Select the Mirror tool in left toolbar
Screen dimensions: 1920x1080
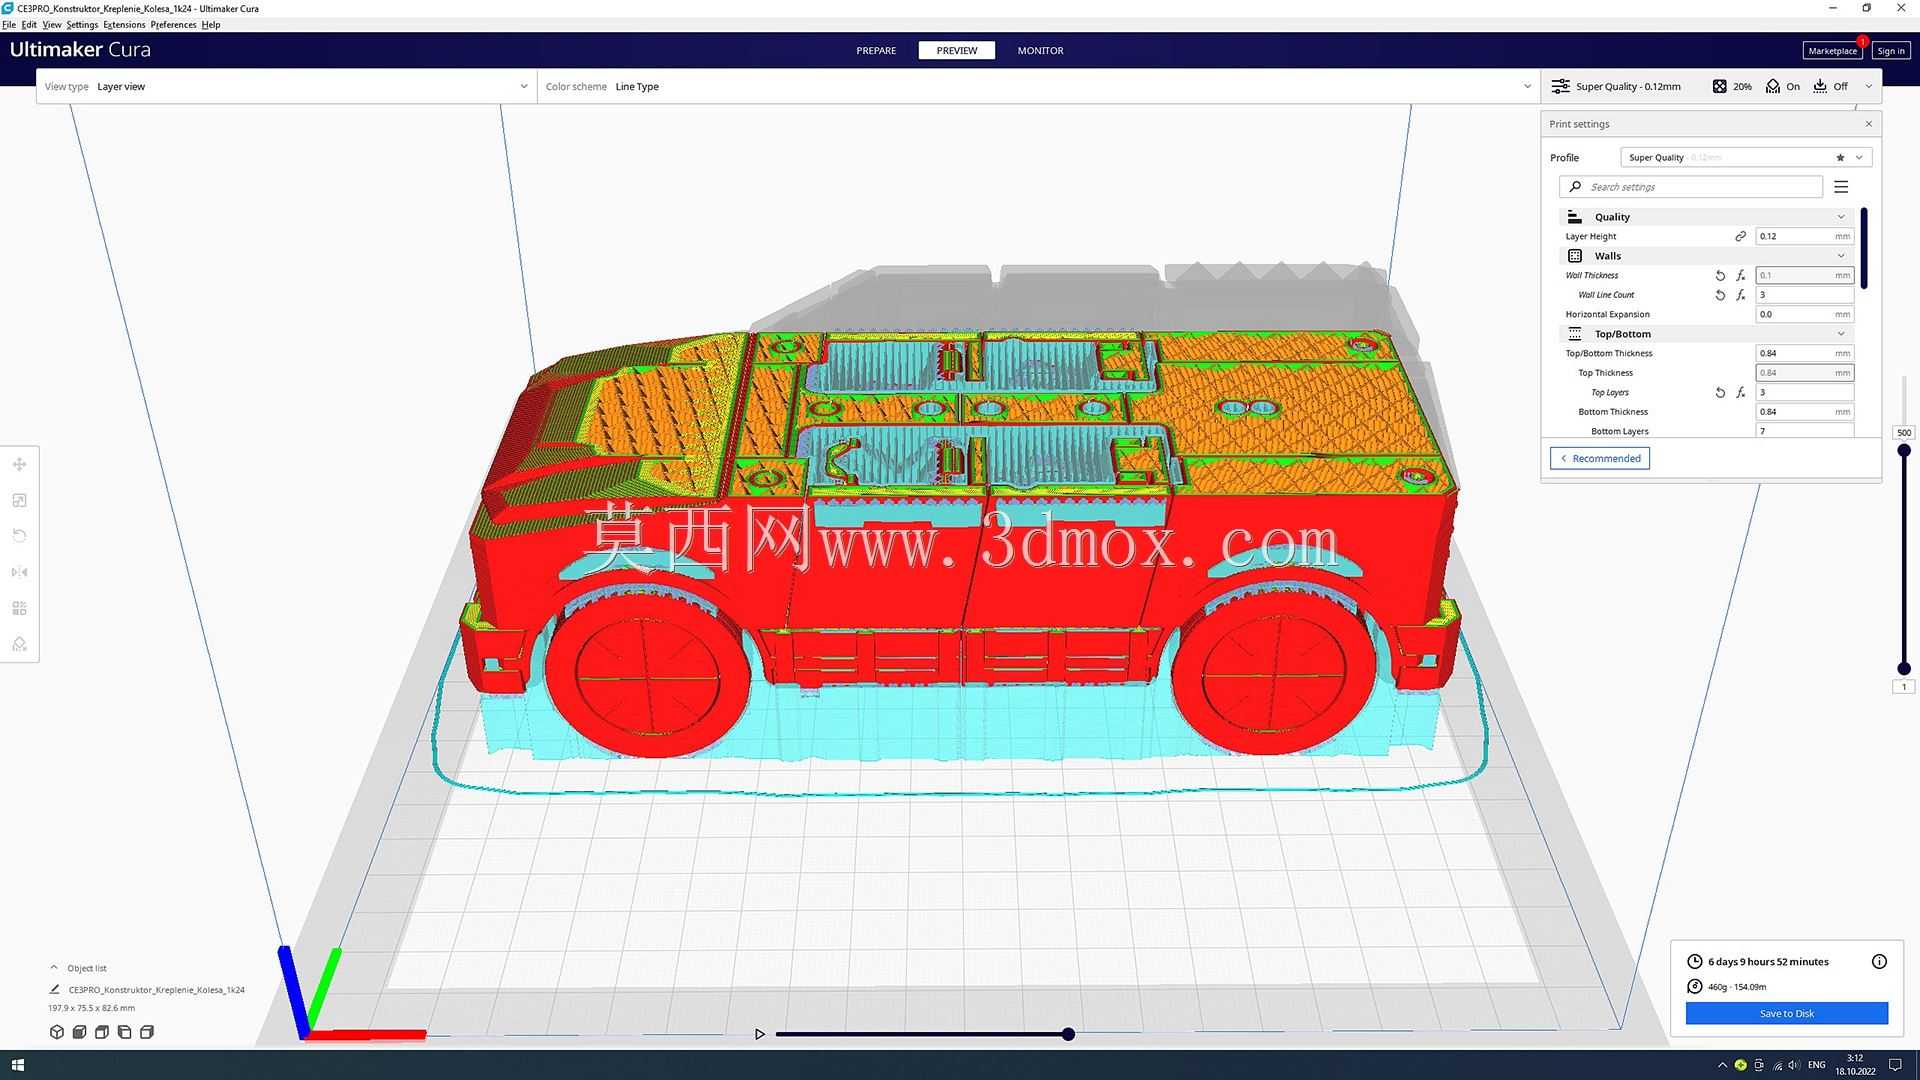pyautogui.click(x=19, y=572)
